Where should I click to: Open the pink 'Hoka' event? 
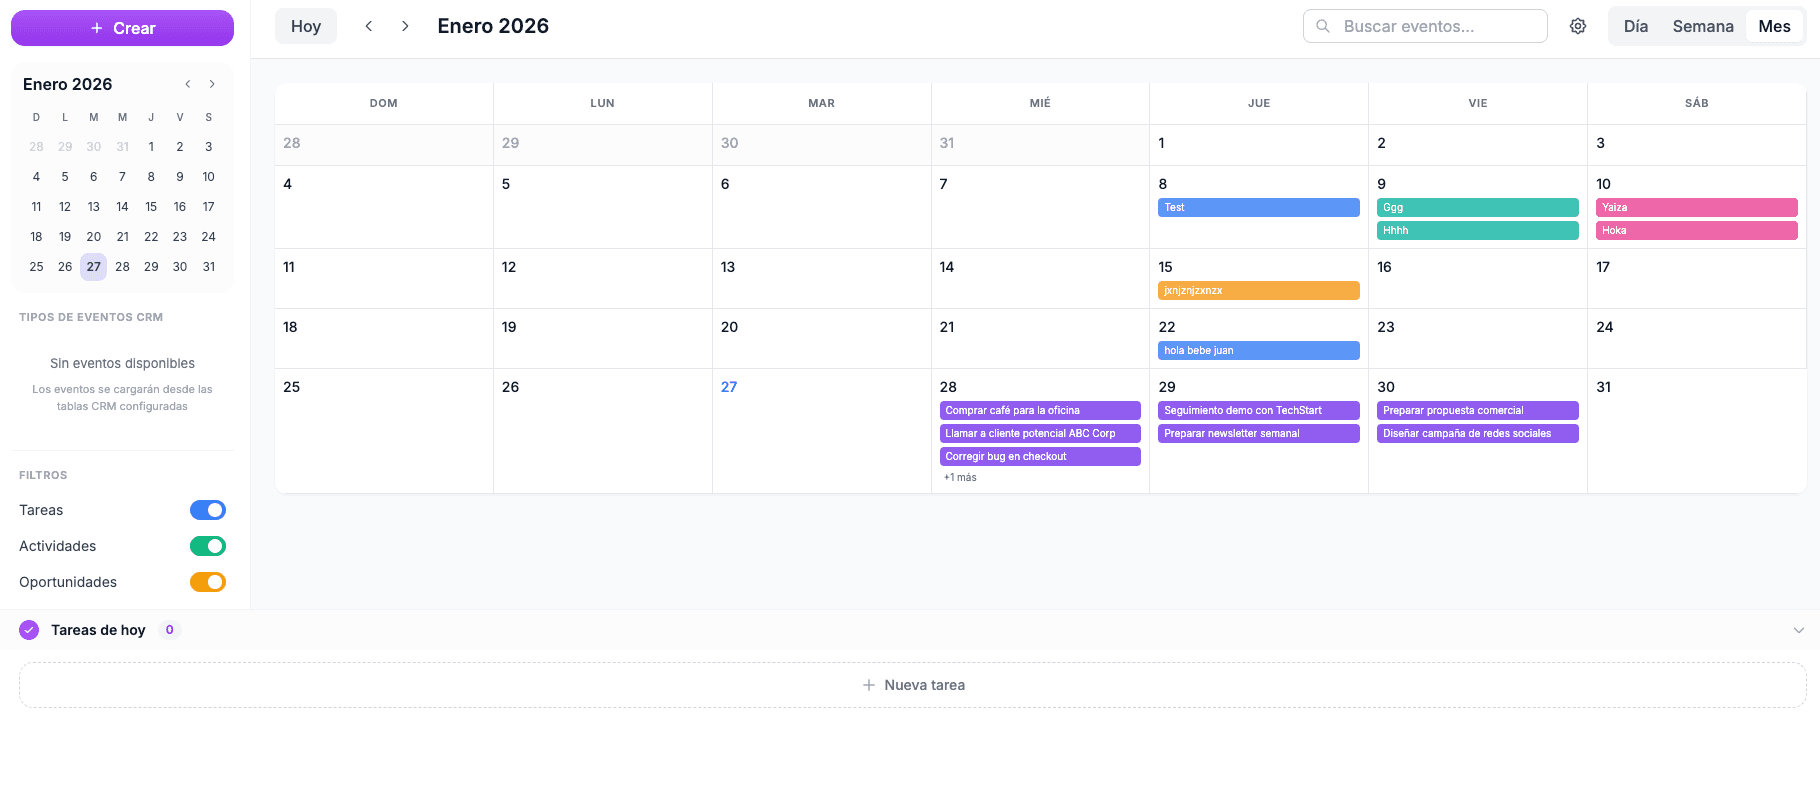pyautogui.click(x=1697, y=231)
